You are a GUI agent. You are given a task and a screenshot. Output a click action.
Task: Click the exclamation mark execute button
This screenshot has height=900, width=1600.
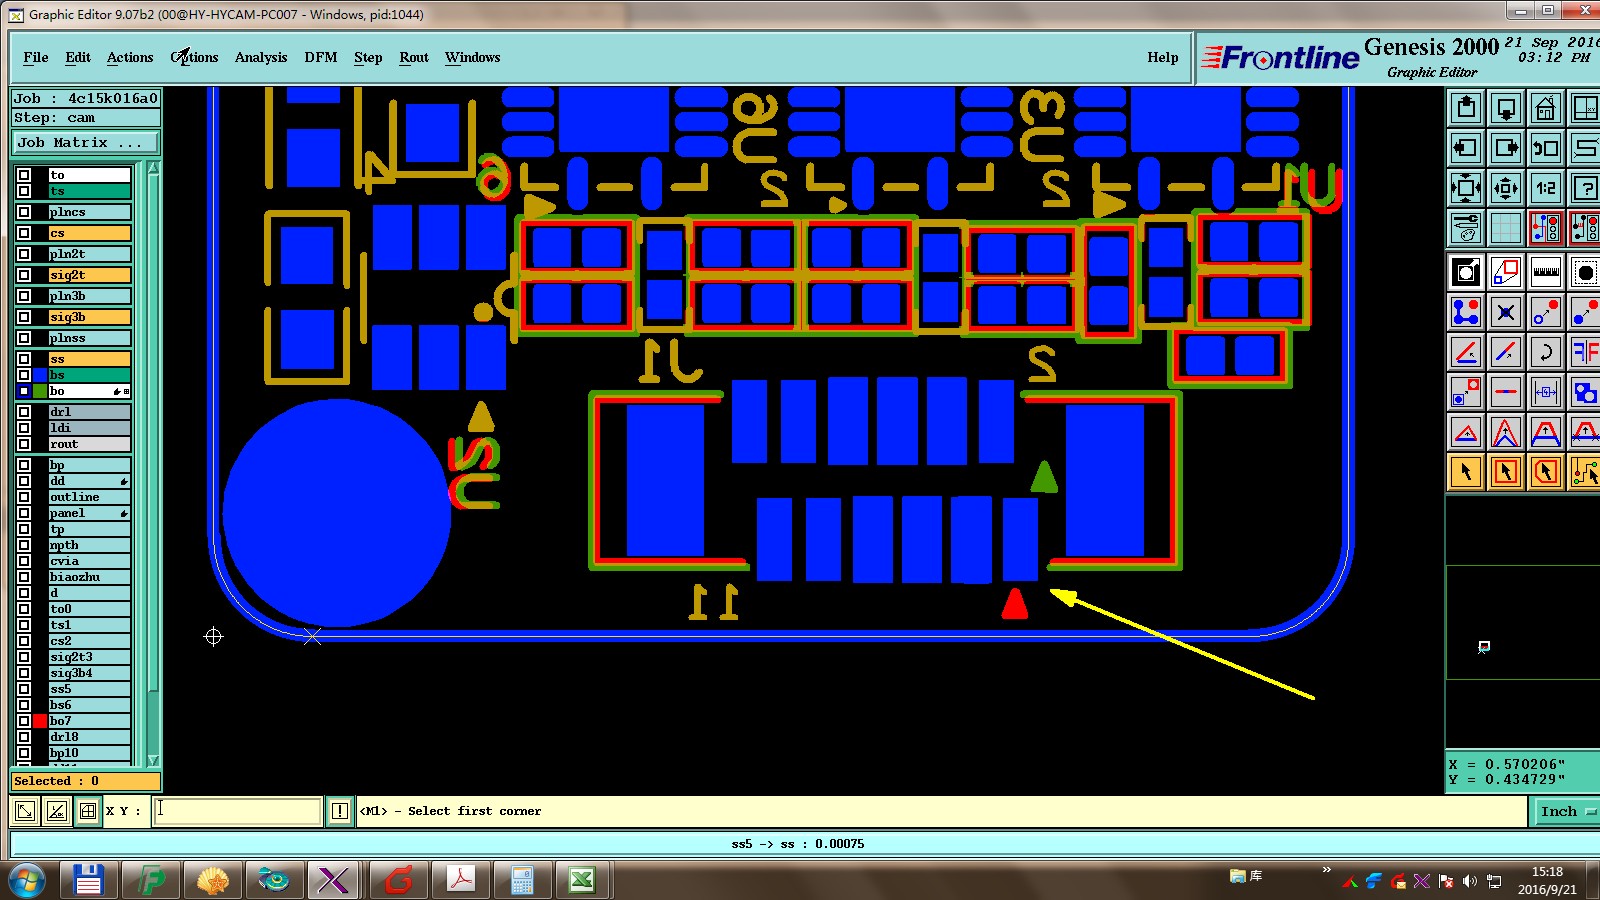340,811
